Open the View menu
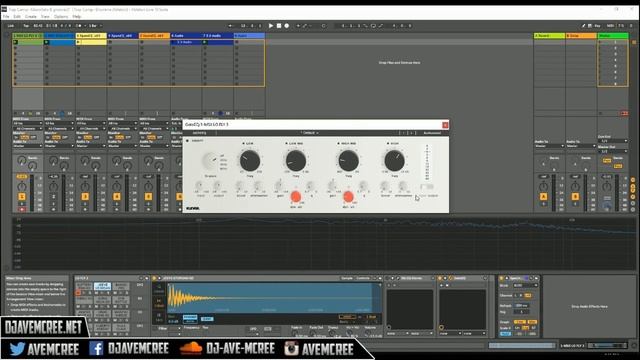 click(45, 17)
